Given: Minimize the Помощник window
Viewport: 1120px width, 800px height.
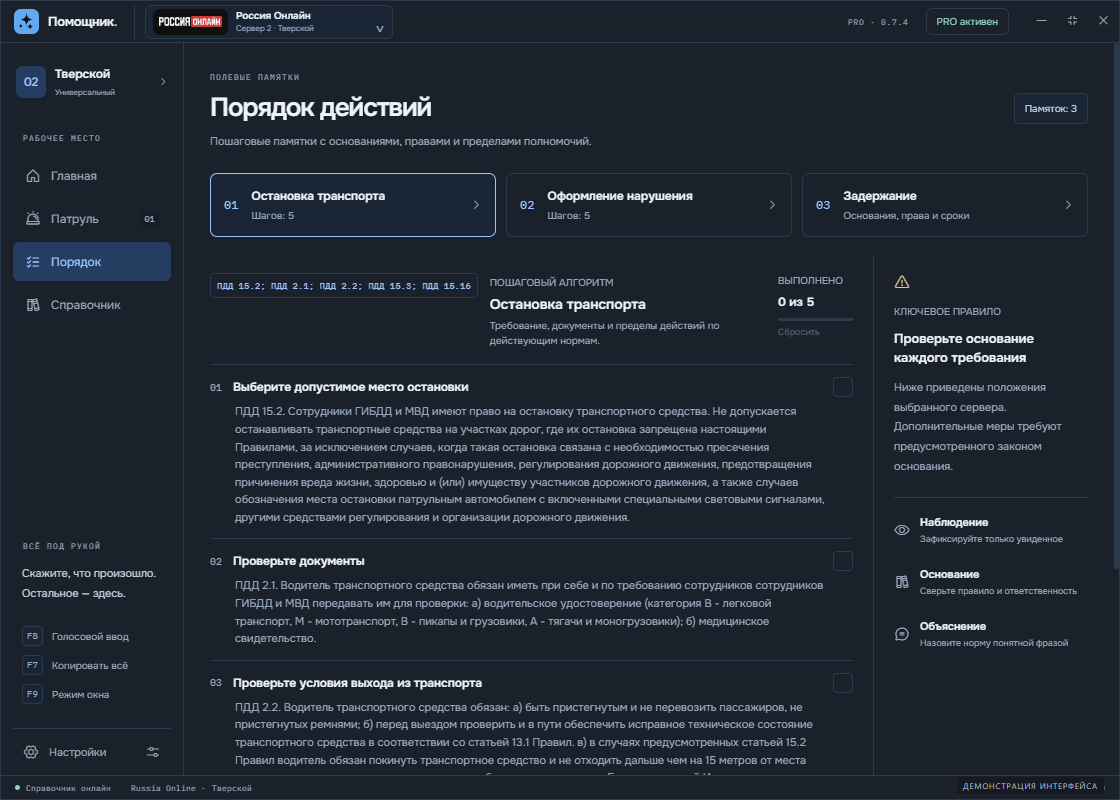Looking at the screenshot, I should click(1041, 21).
